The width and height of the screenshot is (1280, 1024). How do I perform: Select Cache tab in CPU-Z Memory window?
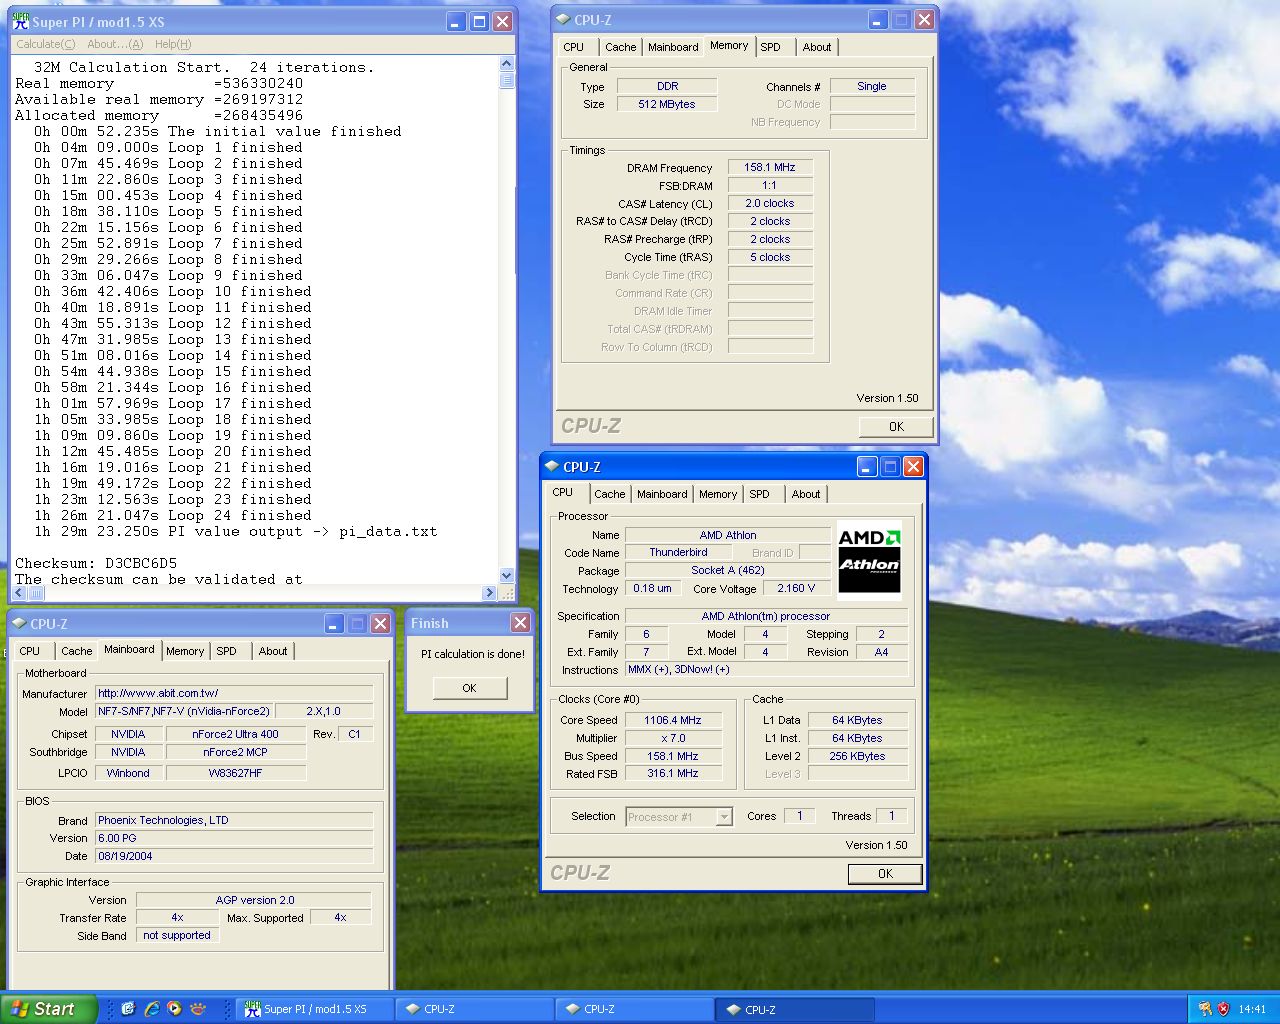click(620, 47)
